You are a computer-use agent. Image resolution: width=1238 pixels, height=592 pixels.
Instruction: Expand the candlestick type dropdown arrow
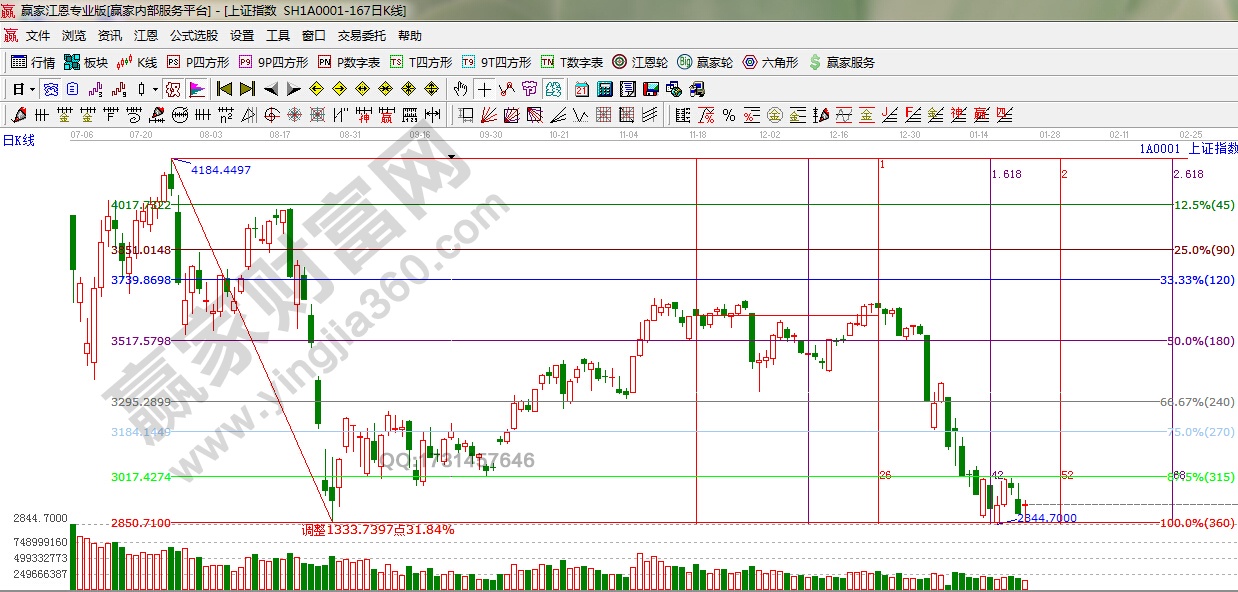156,89
